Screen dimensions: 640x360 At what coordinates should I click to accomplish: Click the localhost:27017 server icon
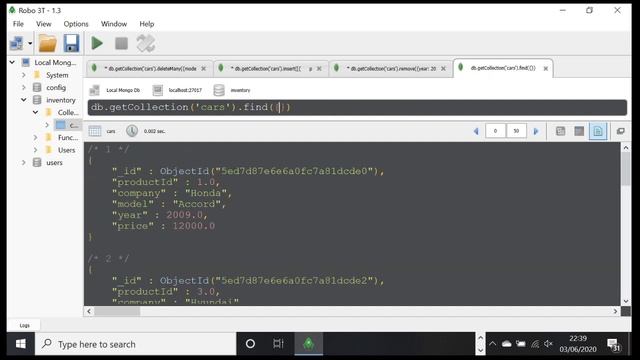pyautogui.click(x=158, y=90)
